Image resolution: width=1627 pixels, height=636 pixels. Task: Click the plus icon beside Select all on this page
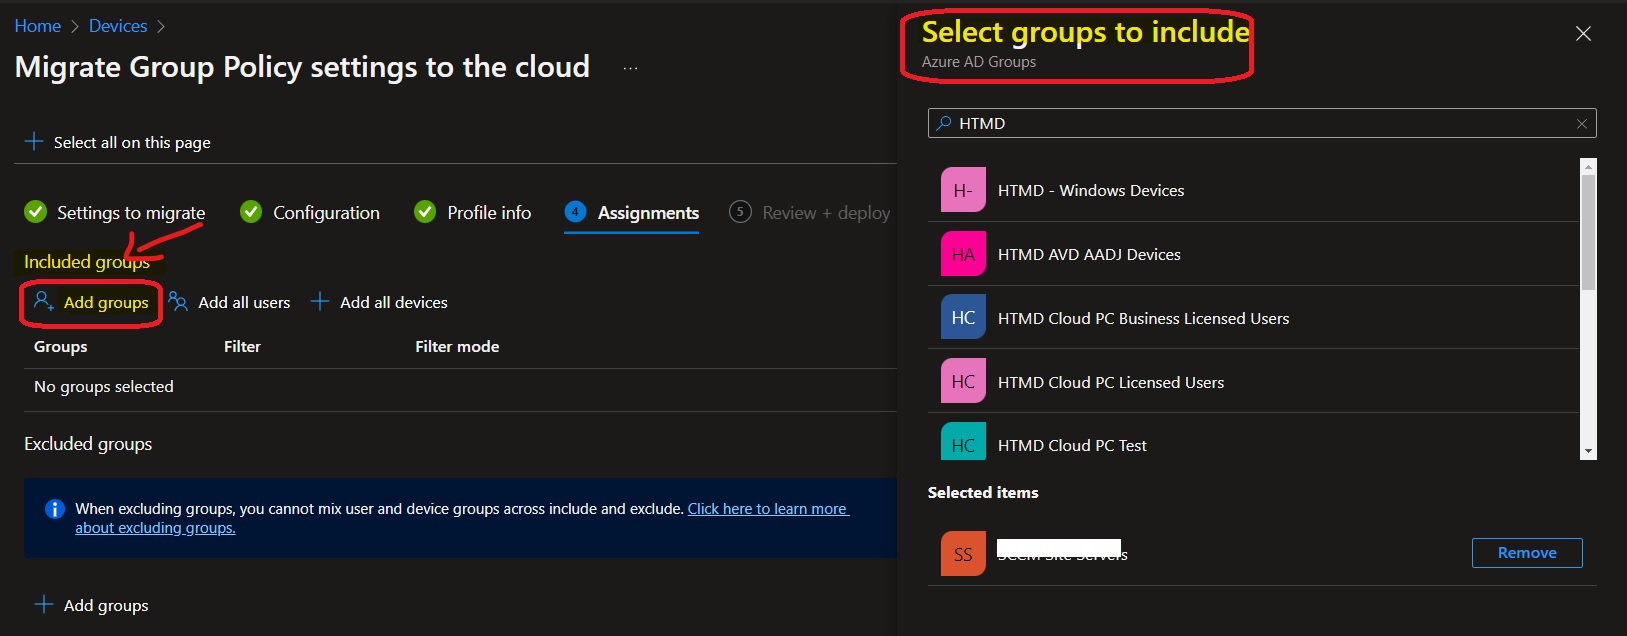coord(34,141)
